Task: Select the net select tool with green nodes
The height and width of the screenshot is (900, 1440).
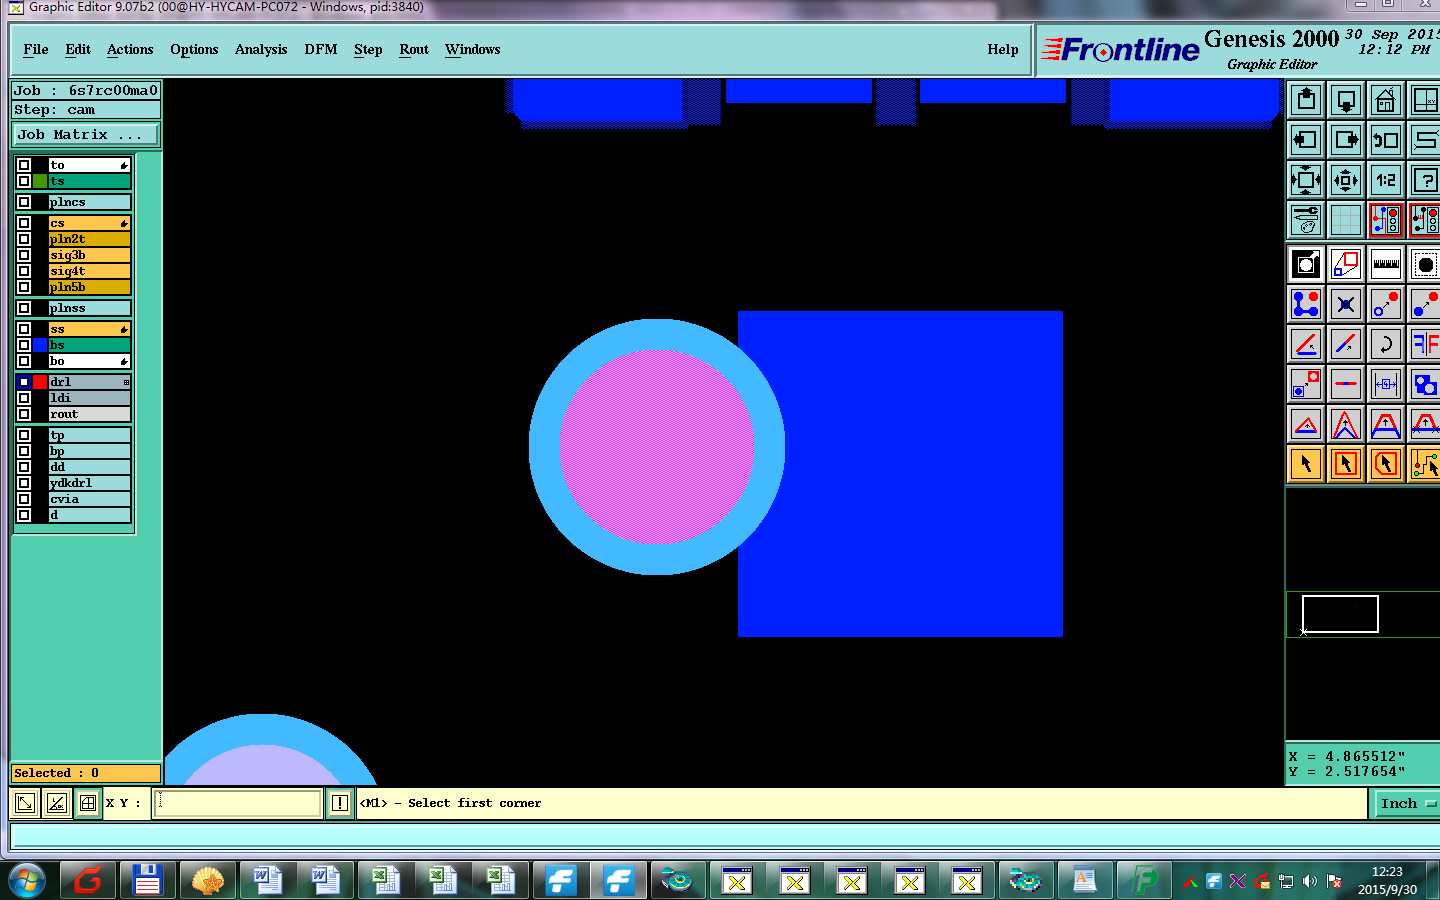Action: pyautogui.click(x=1424, y=464)
